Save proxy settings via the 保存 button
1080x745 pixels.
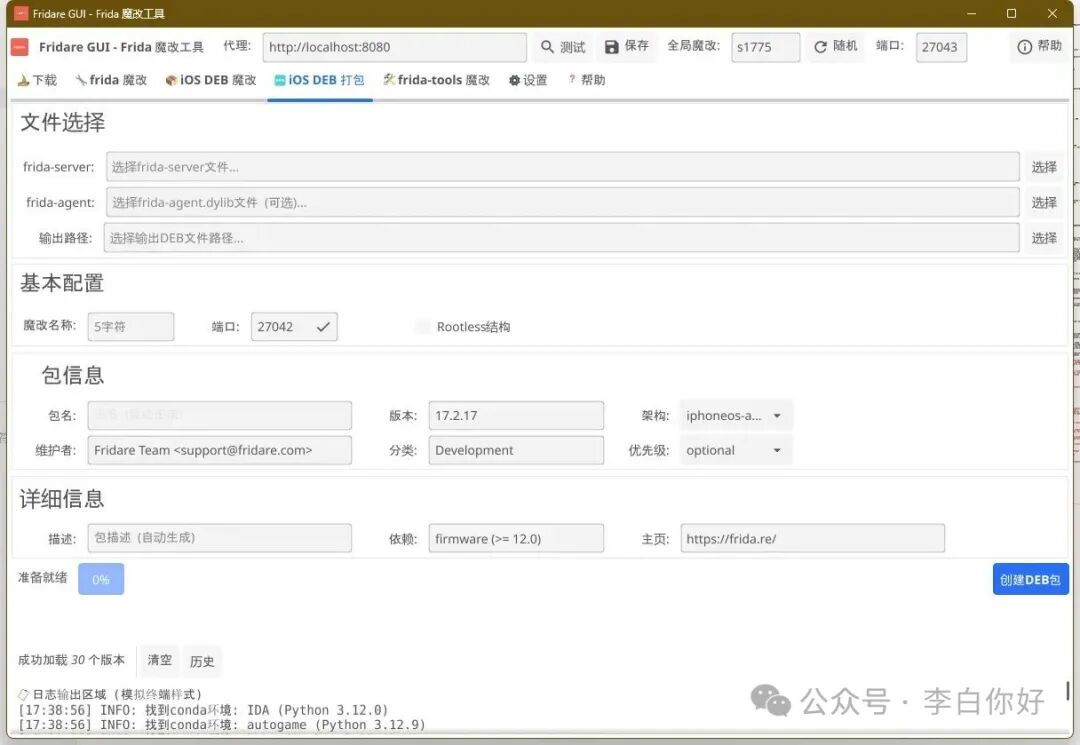[627, 46]
